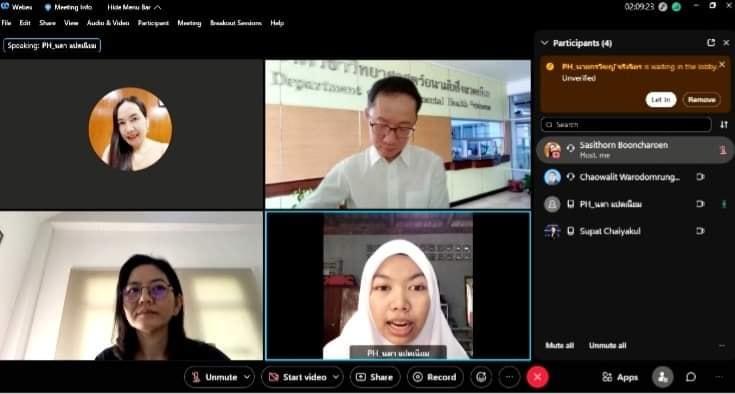Image resolution: width=735 pixels, height=394 pixels.
Task: Start recording with Record button
Action: (x=435, y=377)
